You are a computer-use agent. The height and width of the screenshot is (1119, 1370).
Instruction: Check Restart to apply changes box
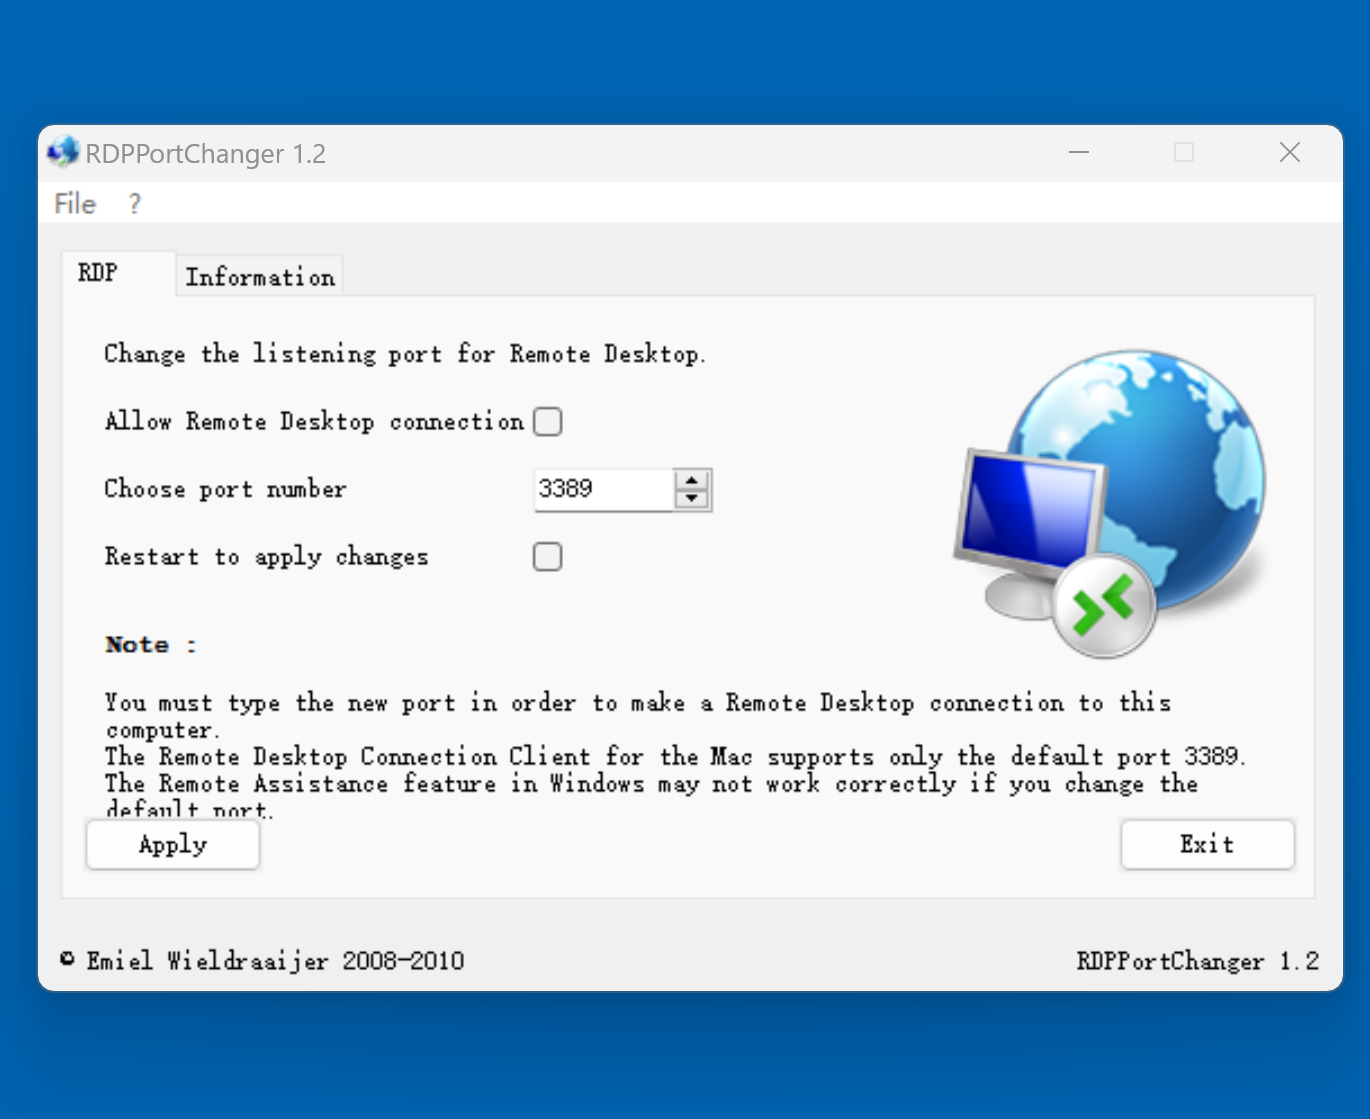tap(548, 557)
